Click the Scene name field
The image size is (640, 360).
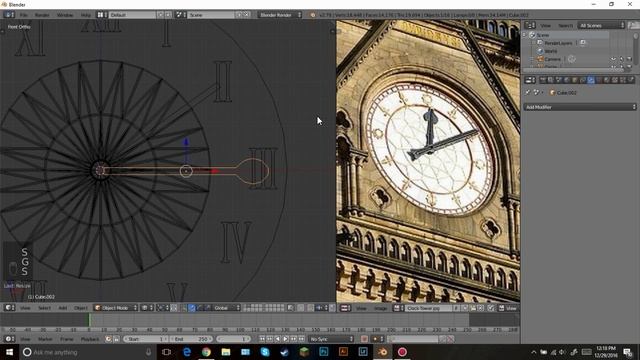[x=211, y=15]
